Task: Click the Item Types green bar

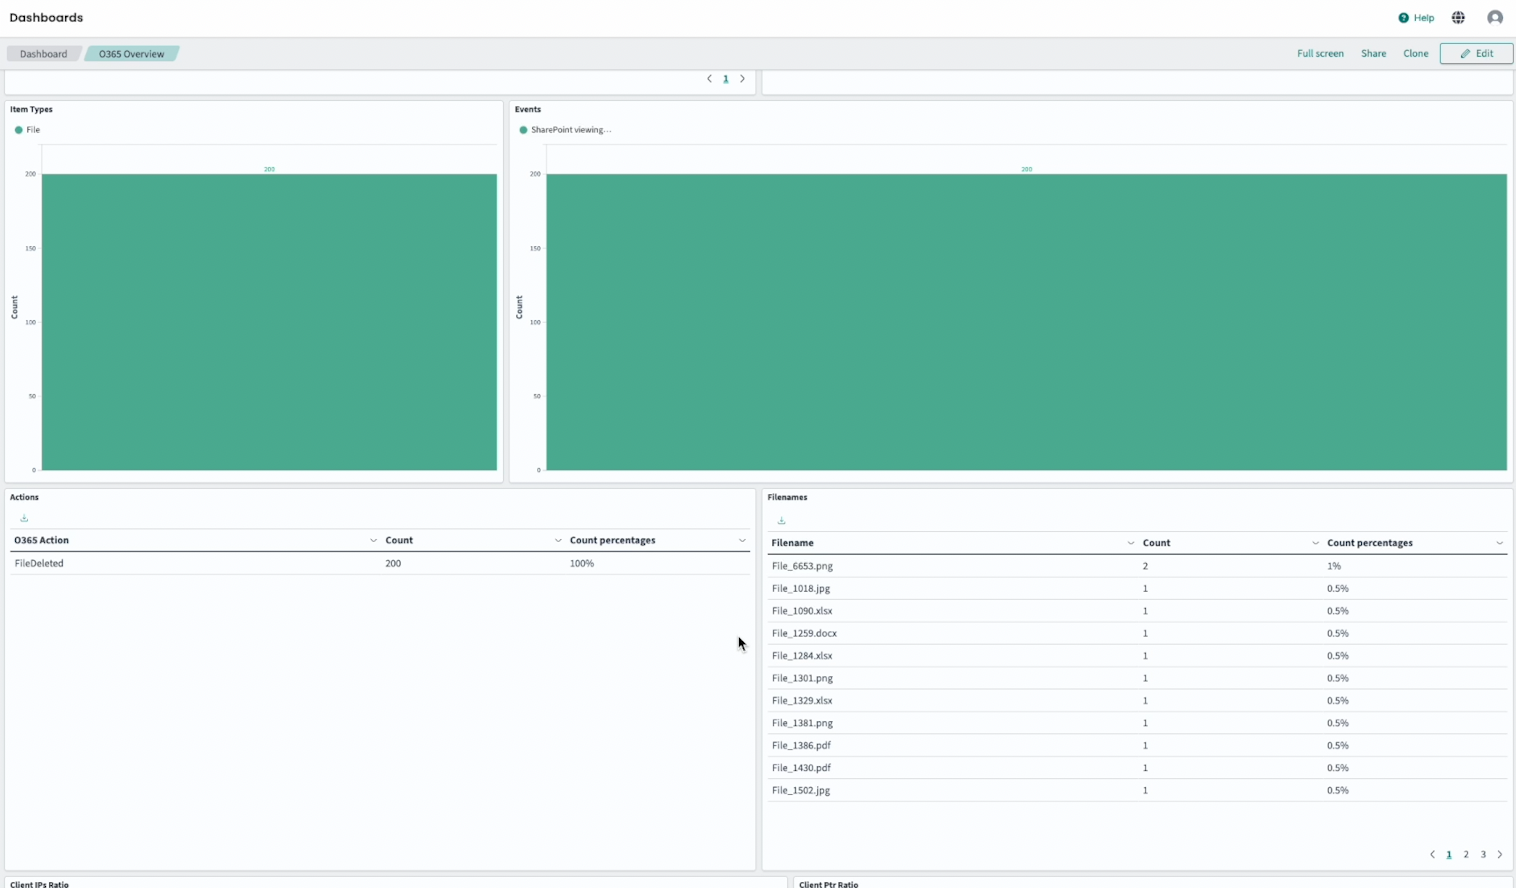Action: (269, 322)
